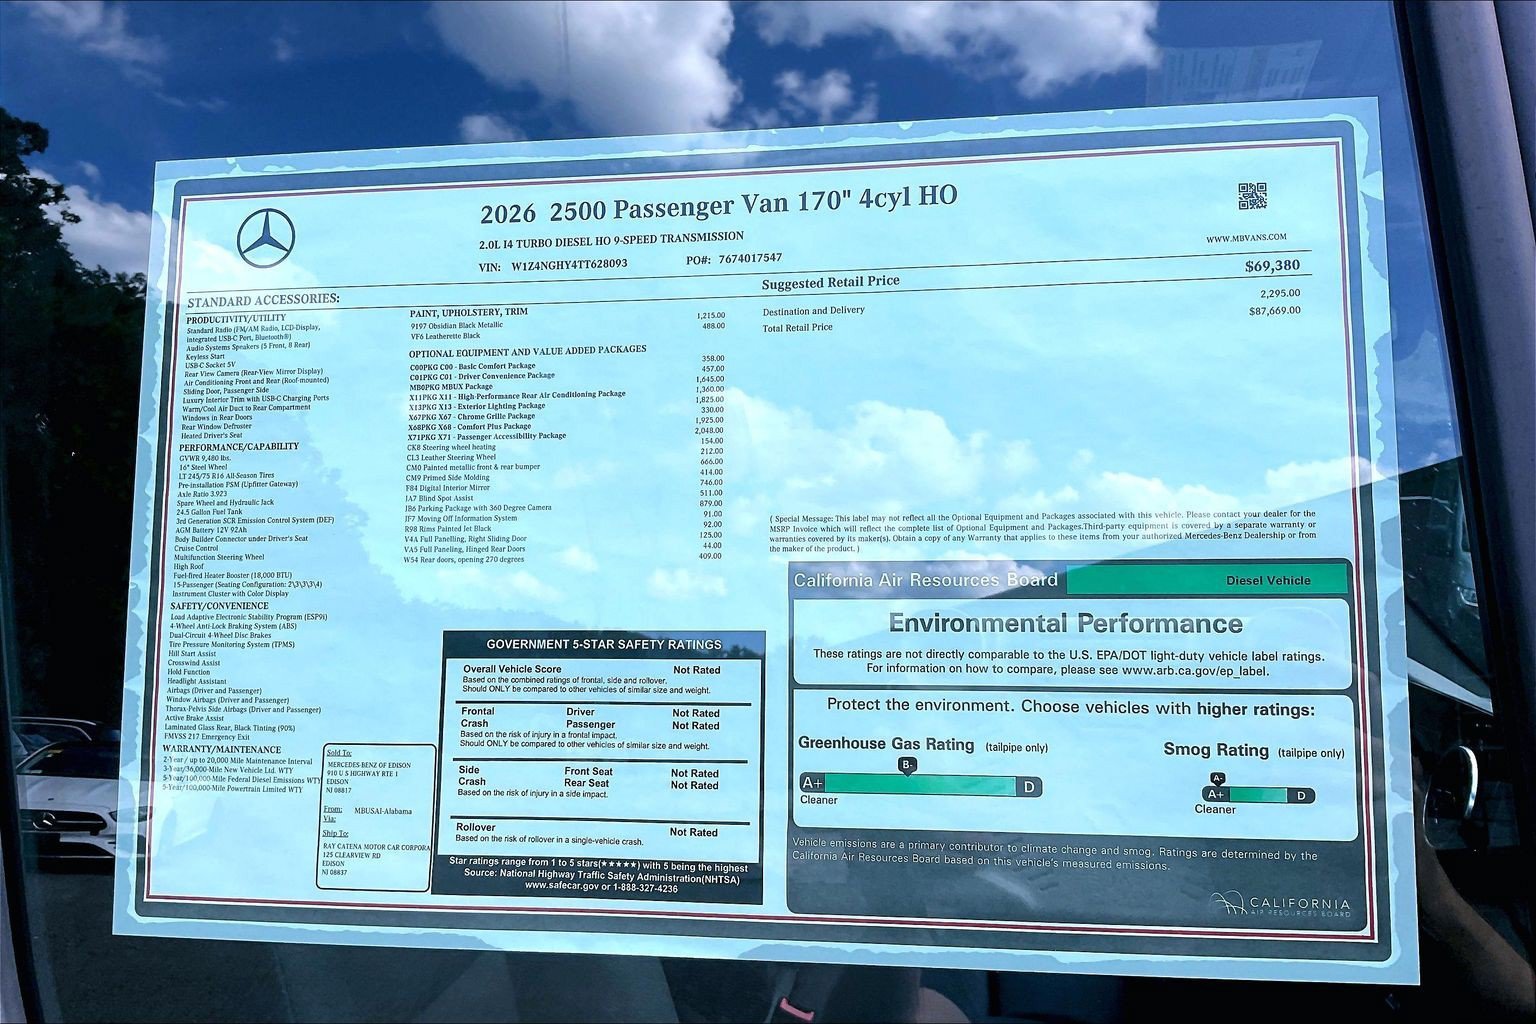Click "C00PKG C00 - Basic Comfort Package"
The height and width of the screenshot is (1024, 1536).
point(472,366)
